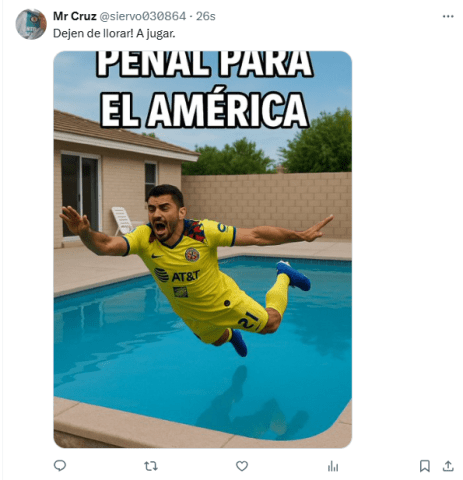Viewport: 463px width, 480px height.
Task: Open Mr Cruz's profile avatar
Action: coord(31,24)
